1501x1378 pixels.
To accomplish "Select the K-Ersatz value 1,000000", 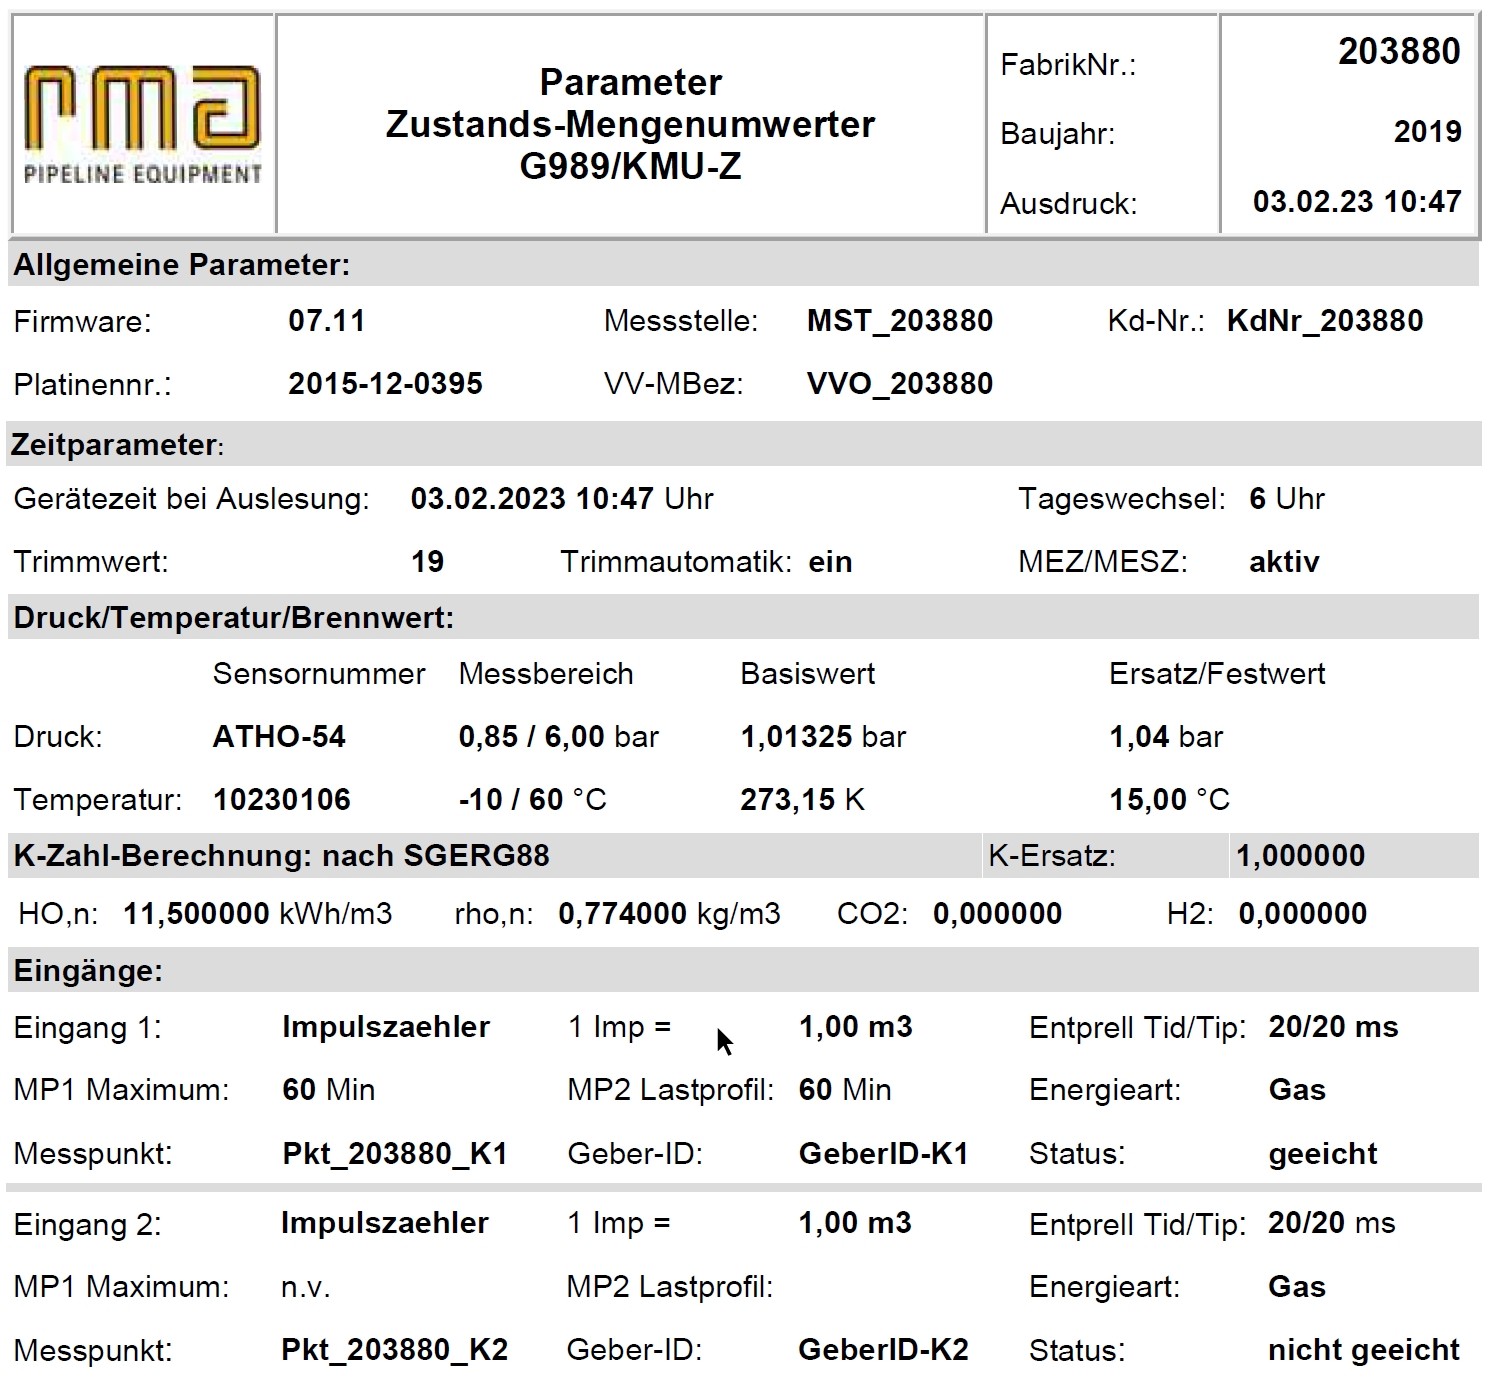I will (x=1301, y=856).
